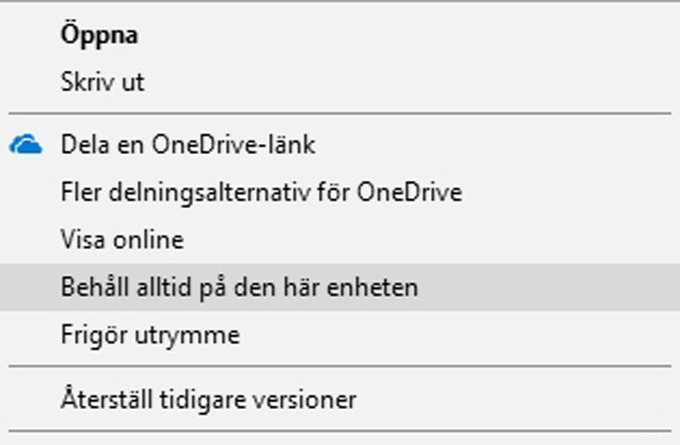The image size is (680, 445).
Task: Select the menu item next to the cloud icon
Action: pyautogui.click(x=340, y=144)
